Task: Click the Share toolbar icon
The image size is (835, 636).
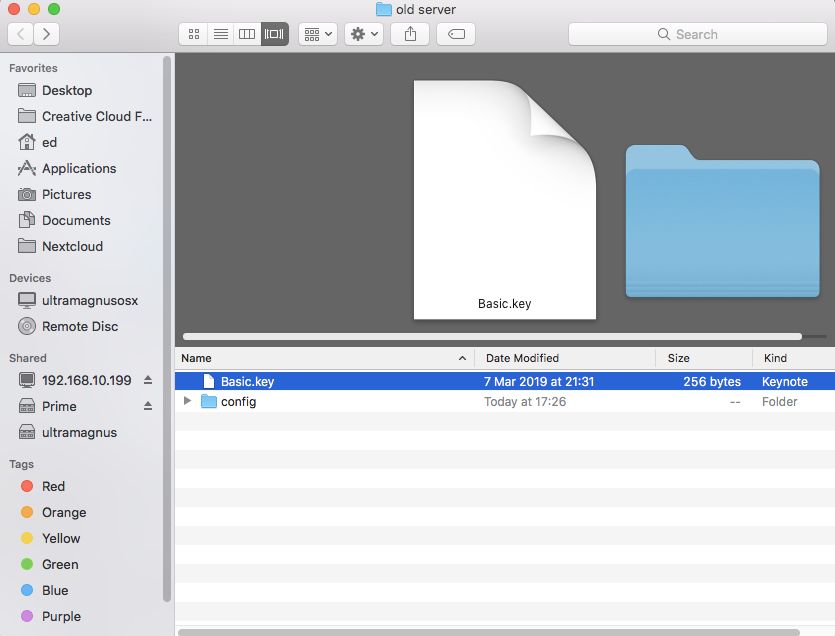Action: (410, 34)
